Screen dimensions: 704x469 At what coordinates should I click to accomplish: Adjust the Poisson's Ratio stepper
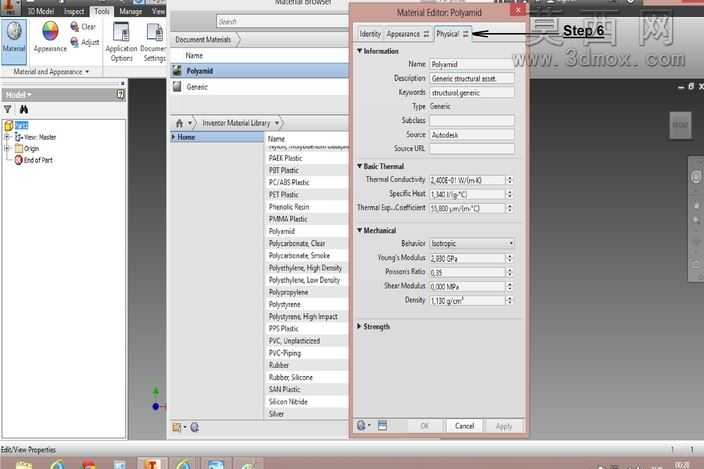pos(509,272)
